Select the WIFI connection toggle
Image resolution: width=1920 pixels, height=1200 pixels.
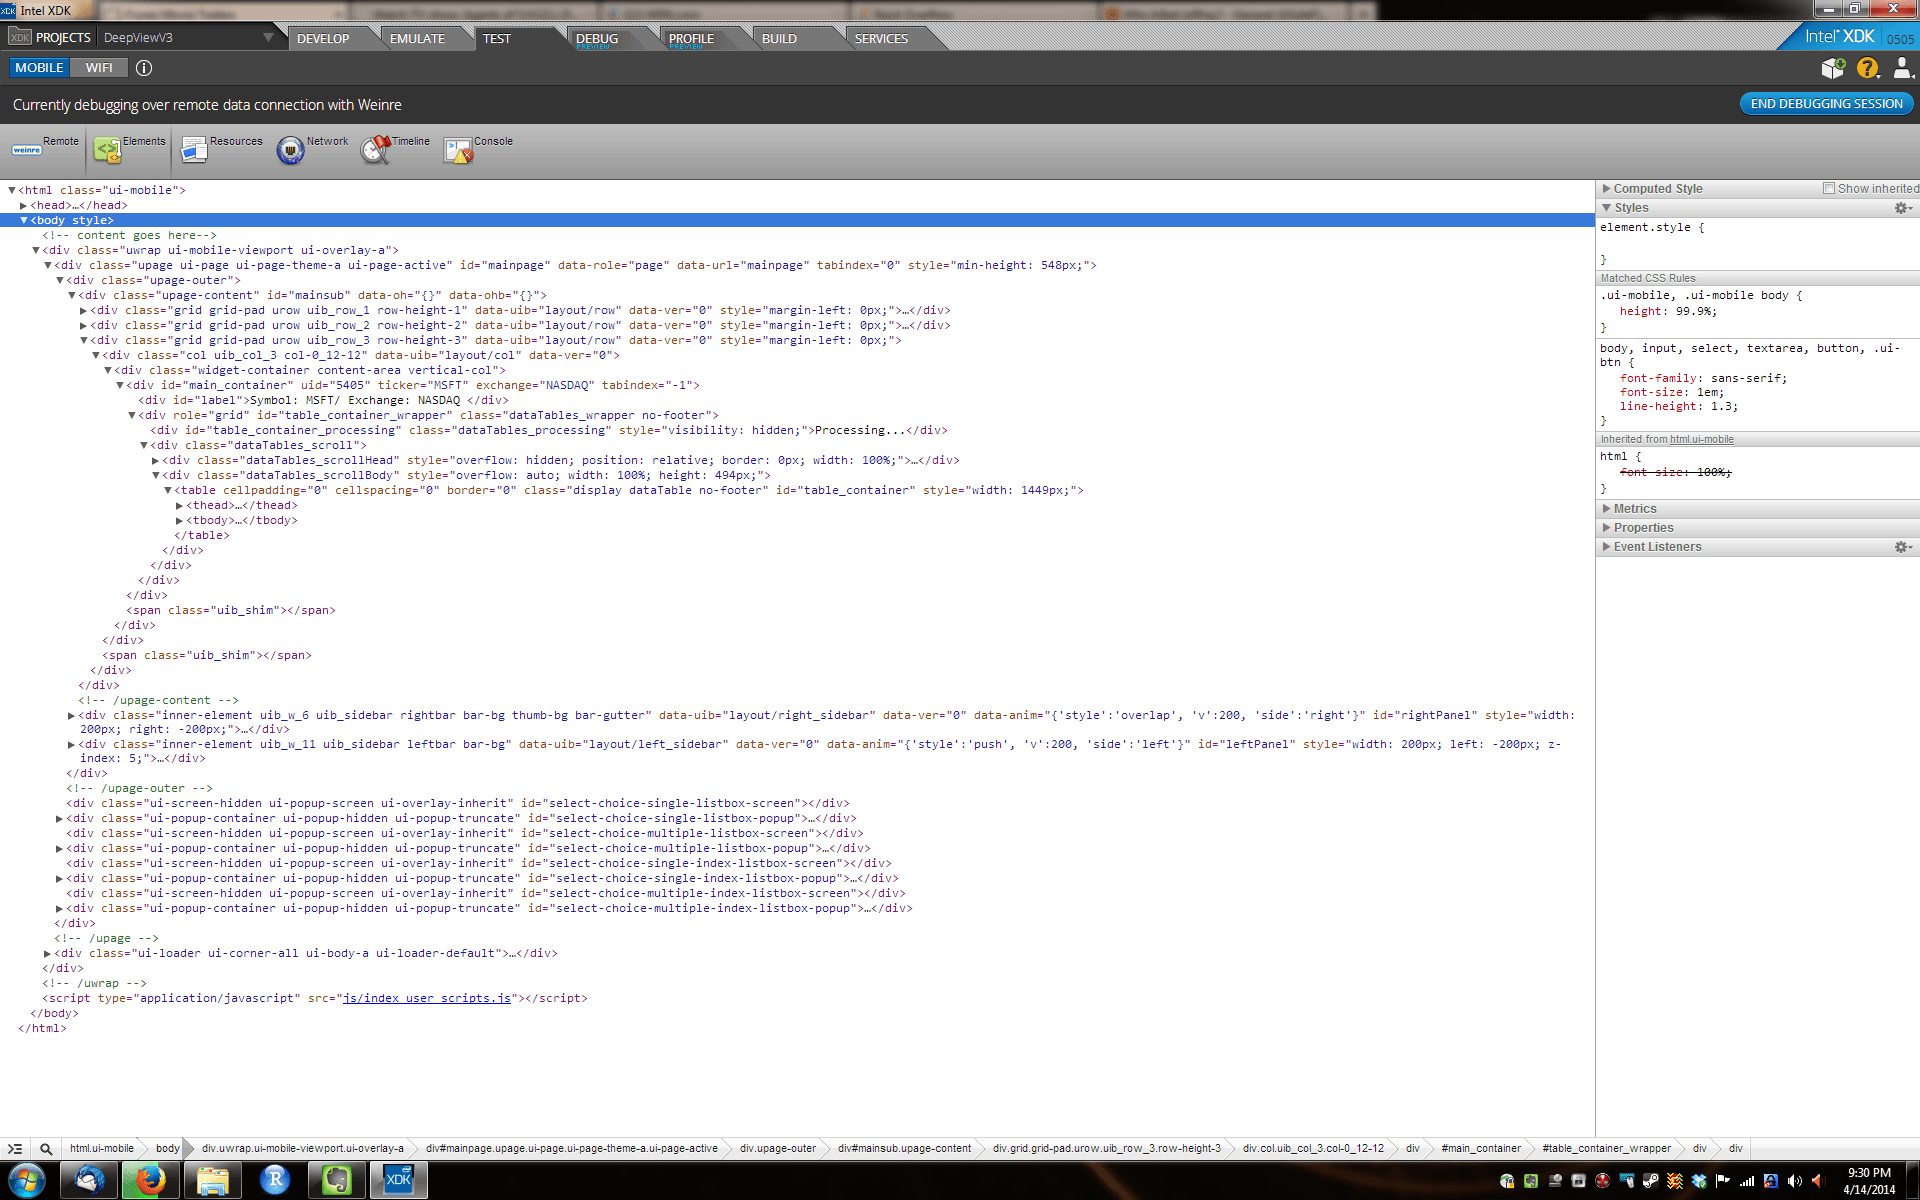coord(99,68)
